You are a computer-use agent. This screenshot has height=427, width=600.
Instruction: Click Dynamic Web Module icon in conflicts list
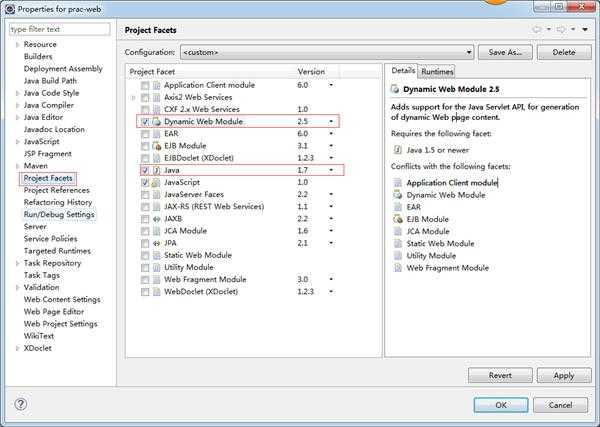pos(398,195)
